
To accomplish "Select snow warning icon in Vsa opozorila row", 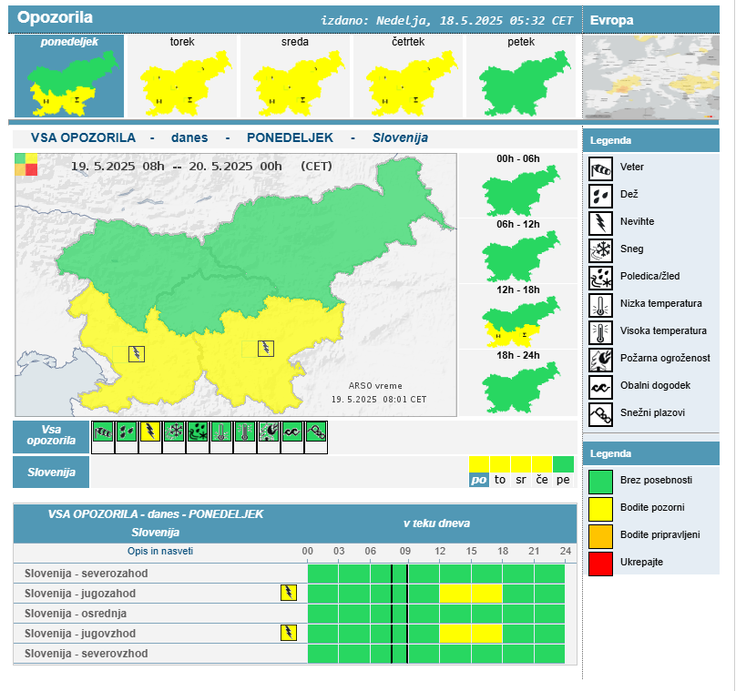I will [174, 431].
